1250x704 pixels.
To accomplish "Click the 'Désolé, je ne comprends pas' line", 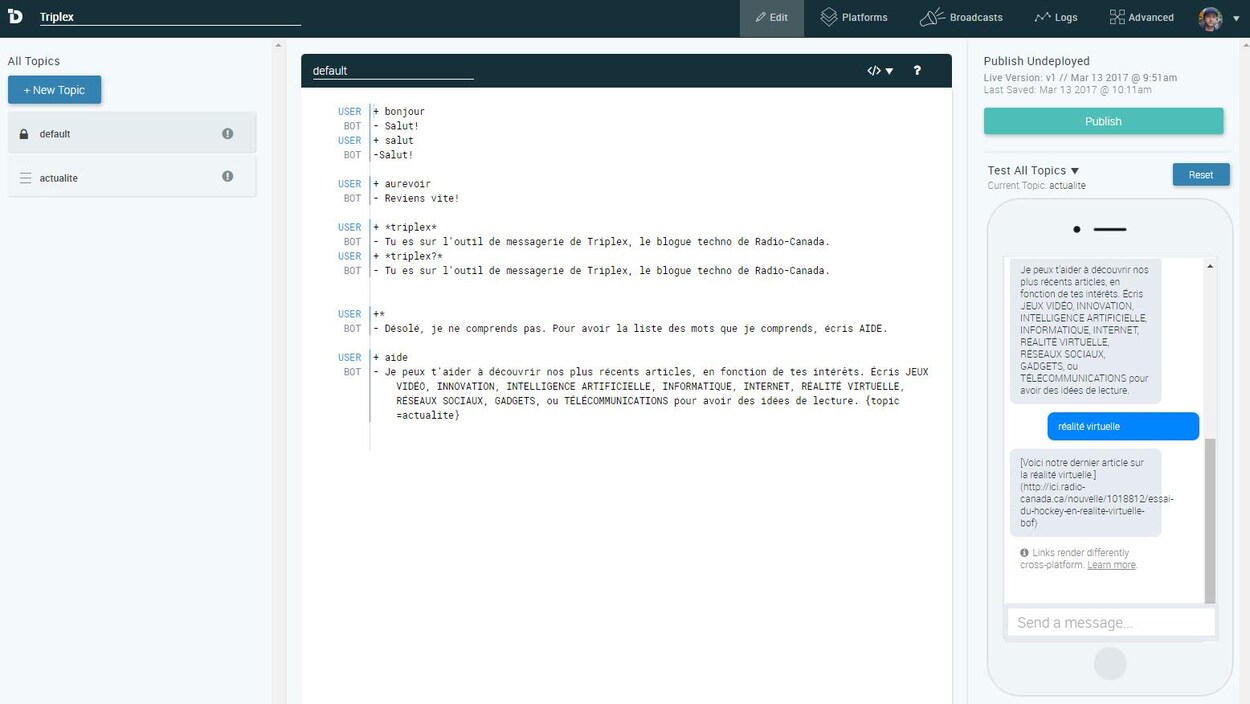I will (630, 329).
